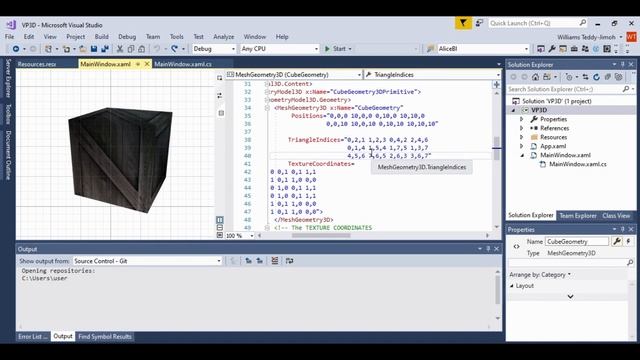Open the Server Explorer side tab
Image resolution: width=640 pixels, height=360 pixels.
(x=8, y=78)
